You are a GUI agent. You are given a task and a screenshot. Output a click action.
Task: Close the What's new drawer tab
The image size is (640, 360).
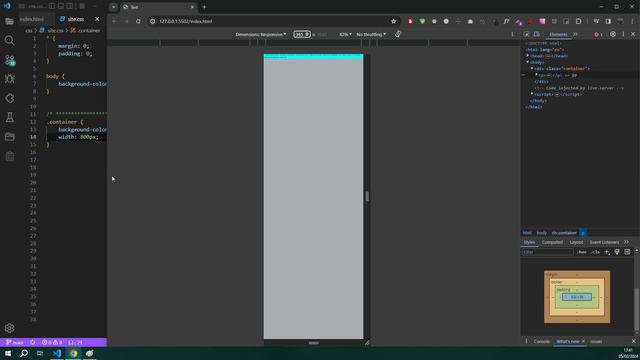point(583,341)
